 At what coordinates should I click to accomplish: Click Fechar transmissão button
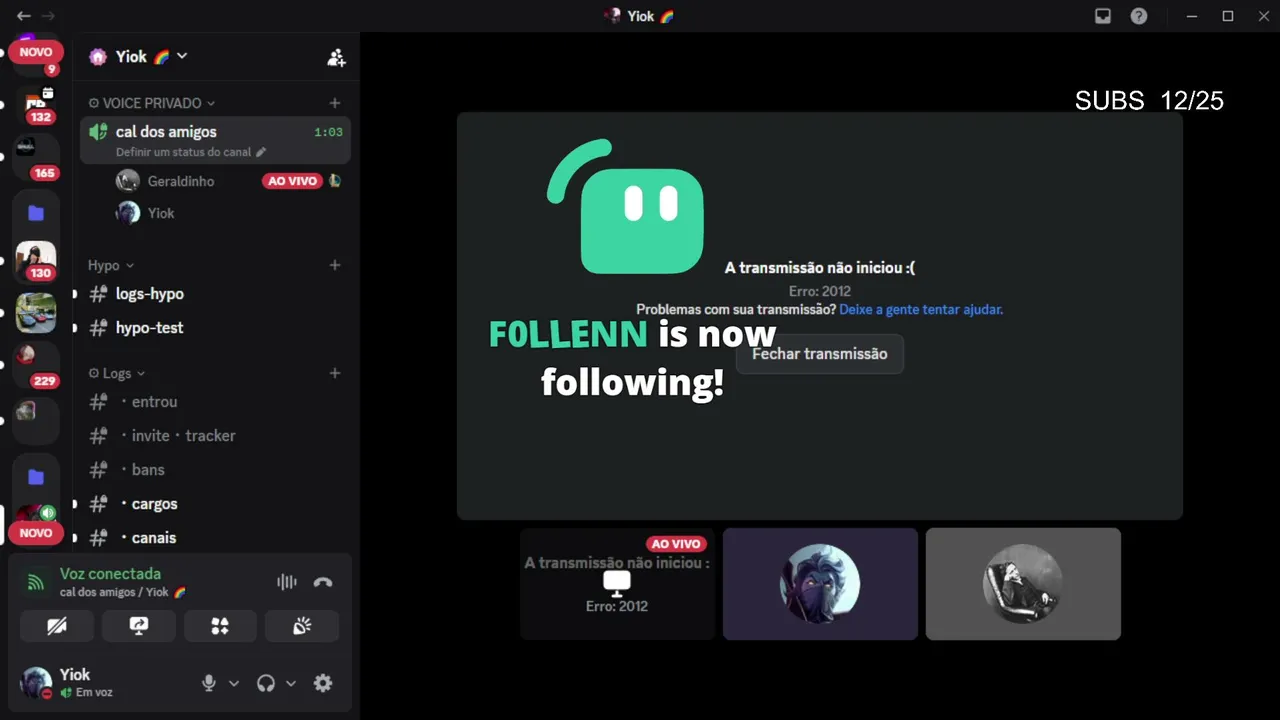(x=820, y=354)
